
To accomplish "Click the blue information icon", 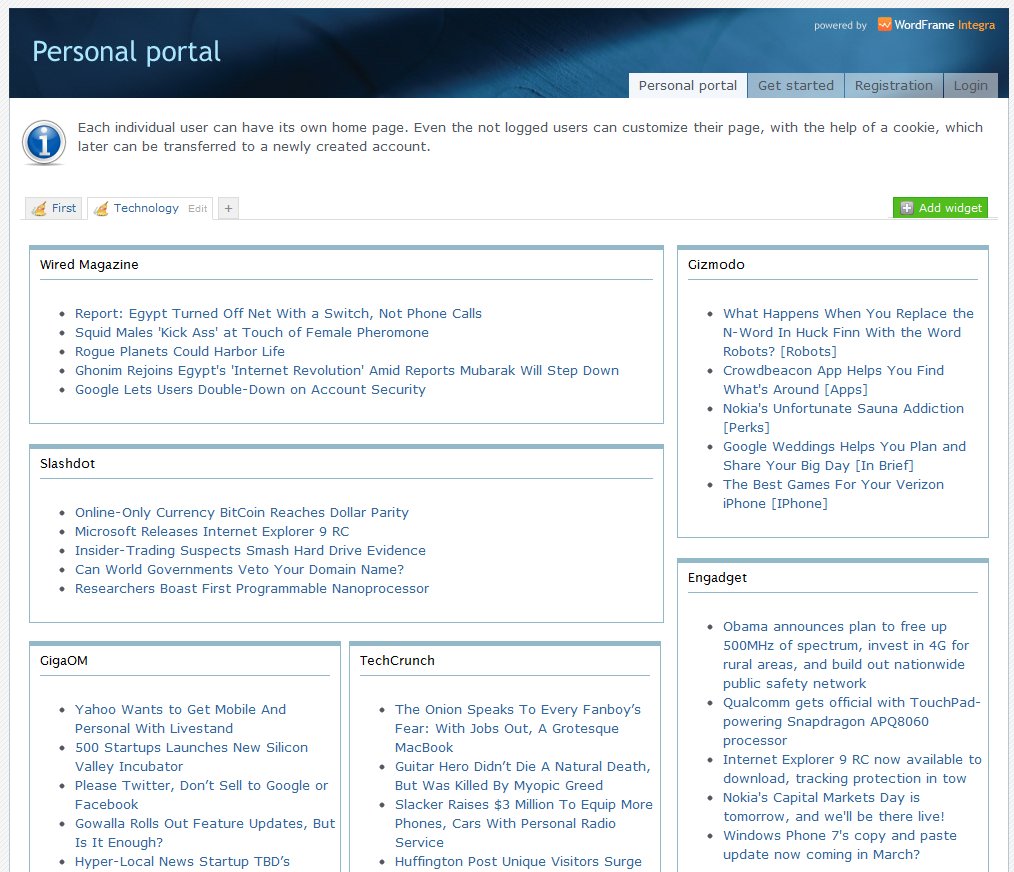I will [44, 142].
